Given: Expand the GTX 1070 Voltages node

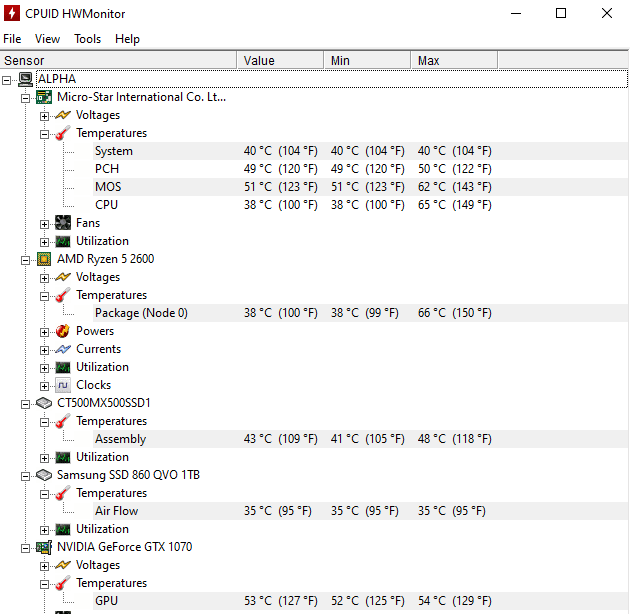Looking at the screenshot, I should pos(44,566).
